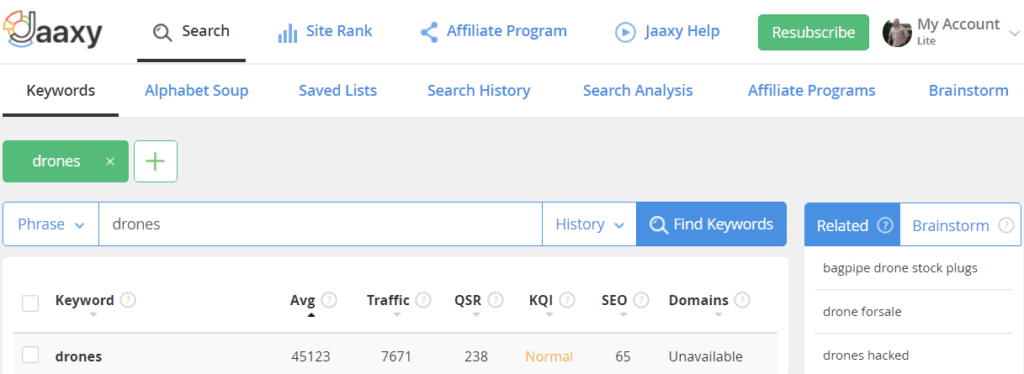
Task: Click the green Resubscribe button
Action: click(813, 32)
